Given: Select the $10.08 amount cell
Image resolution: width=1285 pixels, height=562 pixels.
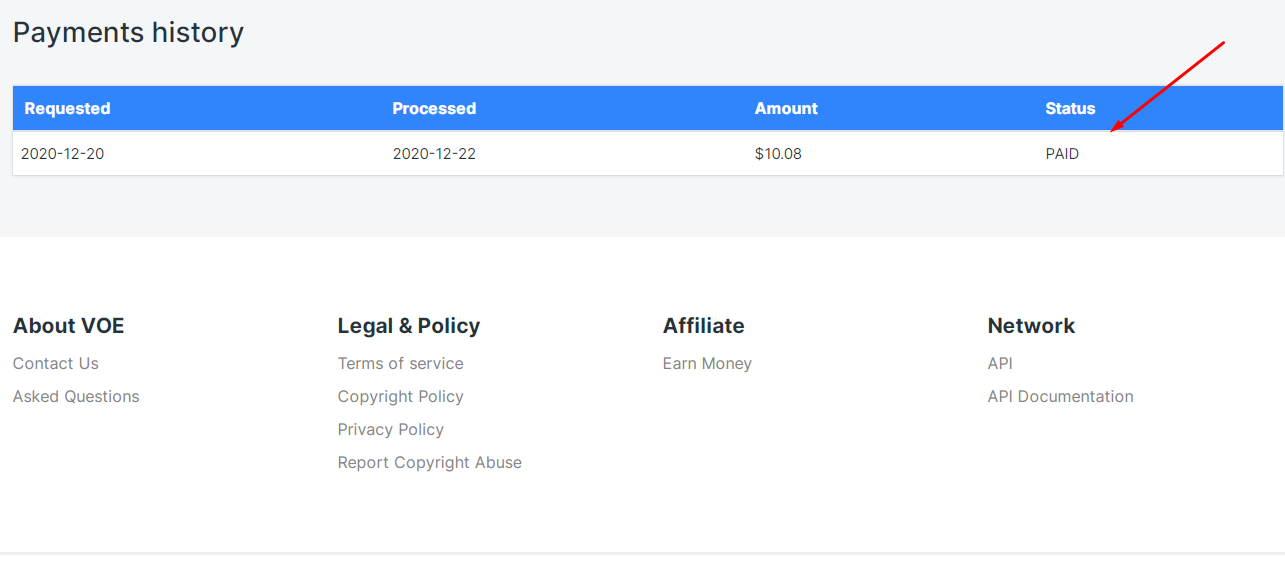Looking at the screenshot, I should (x=778, y=154).
